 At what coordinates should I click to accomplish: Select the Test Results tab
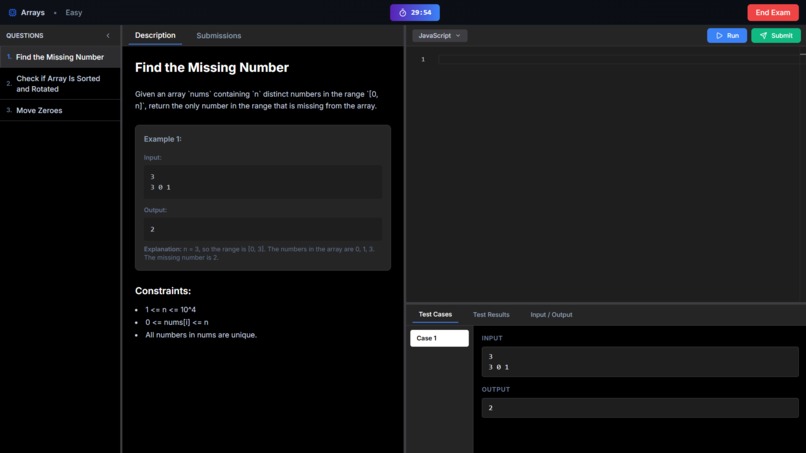pos(491,314)
